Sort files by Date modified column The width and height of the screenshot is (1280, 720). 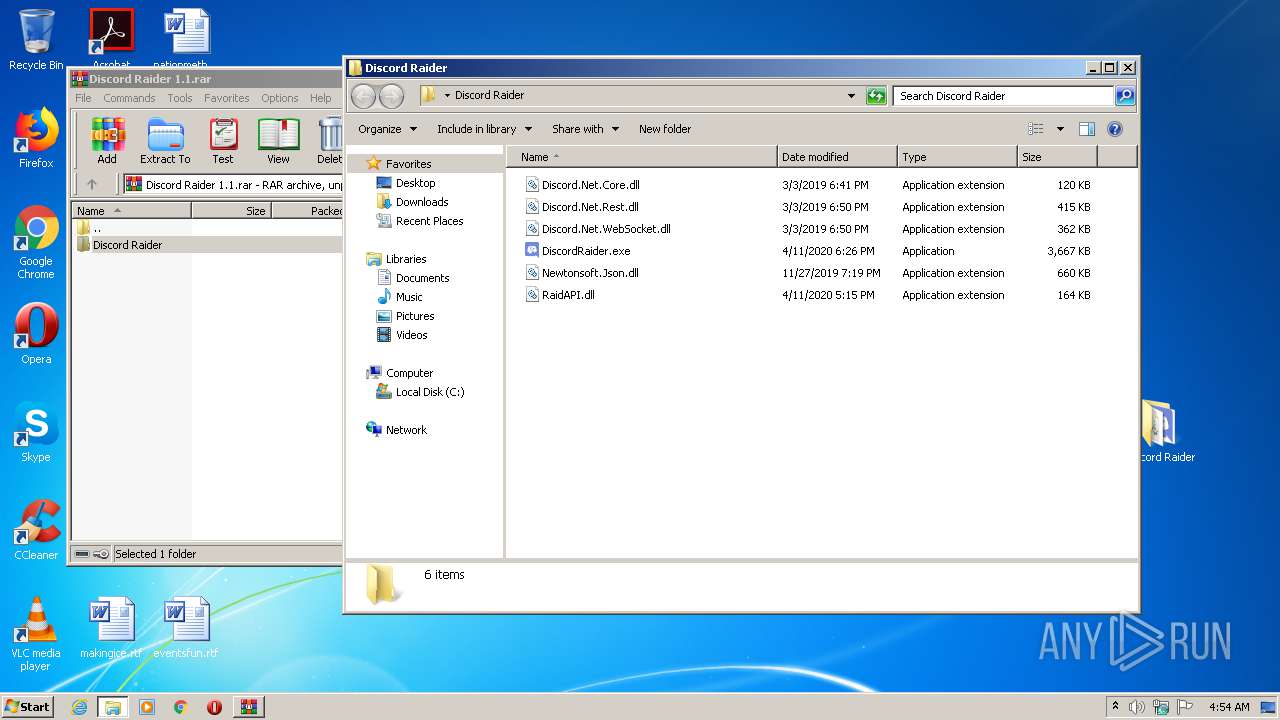tap(837, 157)
